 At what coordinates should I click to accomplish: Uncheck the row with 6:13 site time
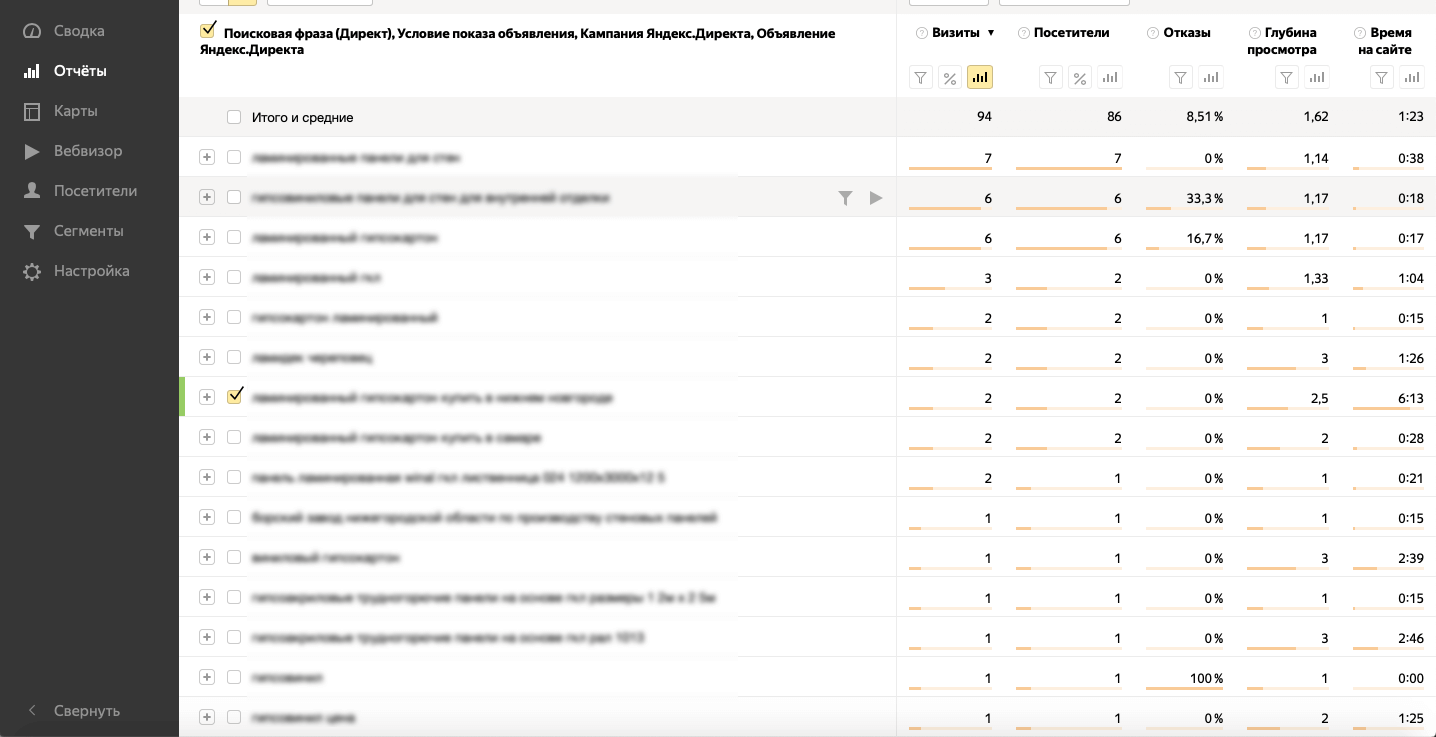pos(235,396)
